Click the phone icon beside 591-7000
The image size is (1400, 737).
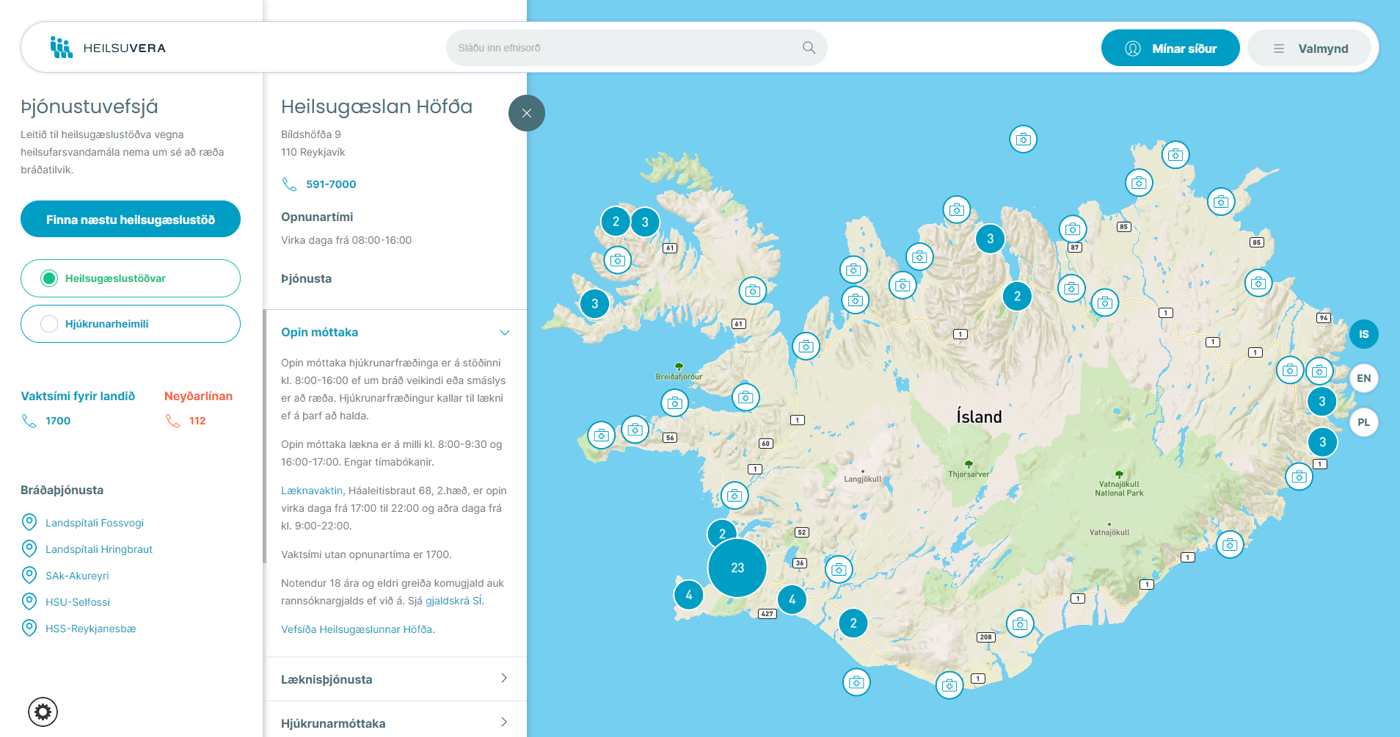click(290, 185)
